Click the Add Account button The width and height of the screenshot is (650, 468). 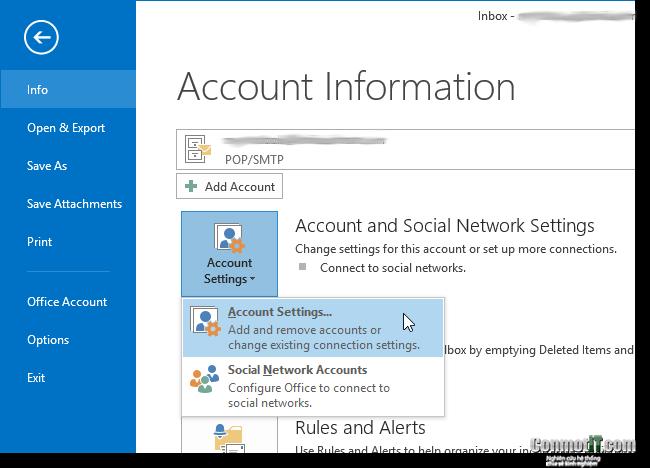point(229,187)
